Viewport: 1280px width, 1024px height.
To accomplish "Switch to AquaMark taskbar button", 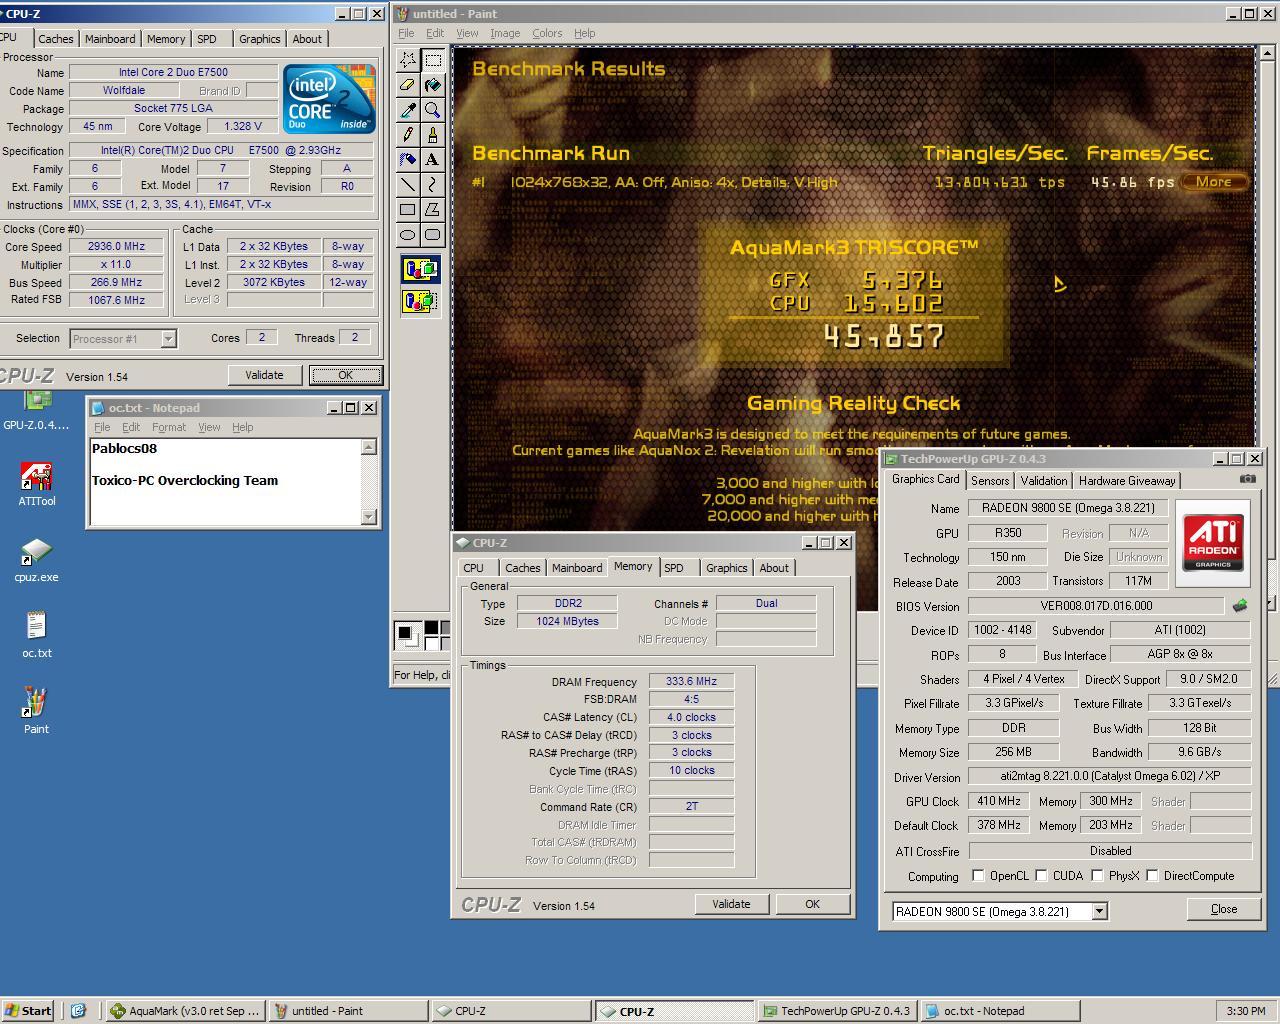I will (186, 1011).
